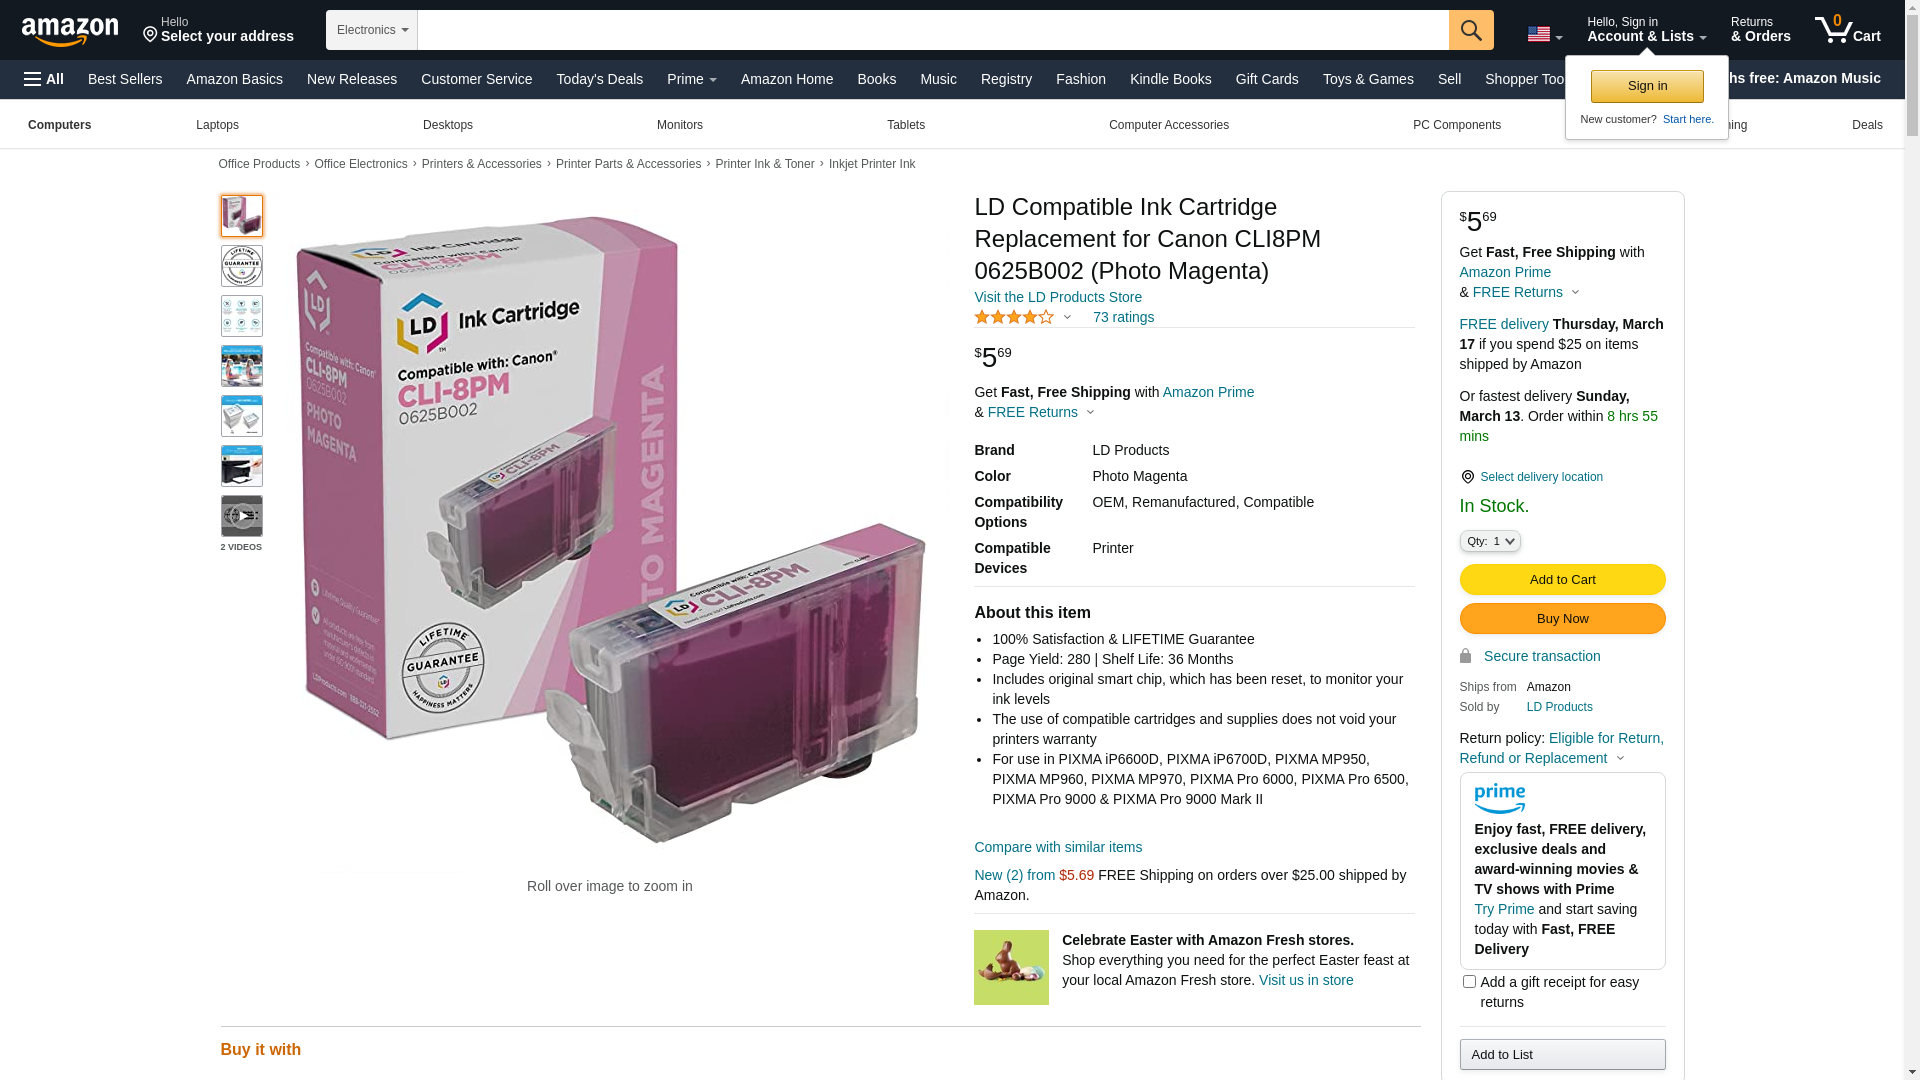The width and height of the screenshot is (1920, 1080).
Task: Check the gift receipt checkbox
Action: click(1469, 982)
